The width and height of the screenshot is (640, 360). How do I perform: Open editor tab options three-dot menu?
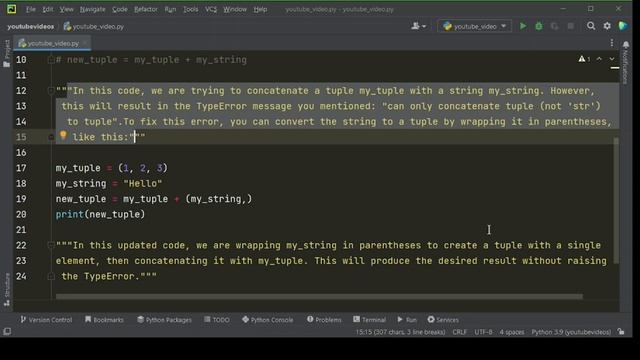(x=611, y=43)
